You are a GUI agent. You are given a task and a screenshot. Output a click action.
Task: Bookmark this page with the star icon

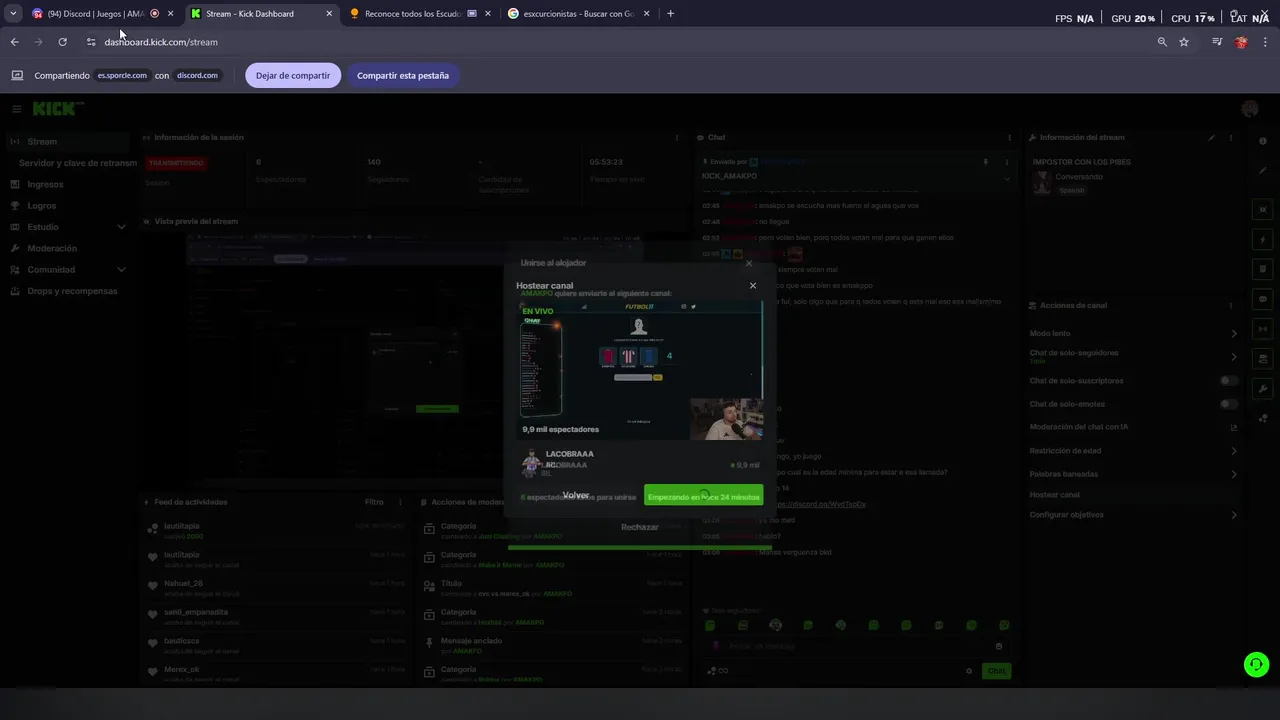[1184, 42]
